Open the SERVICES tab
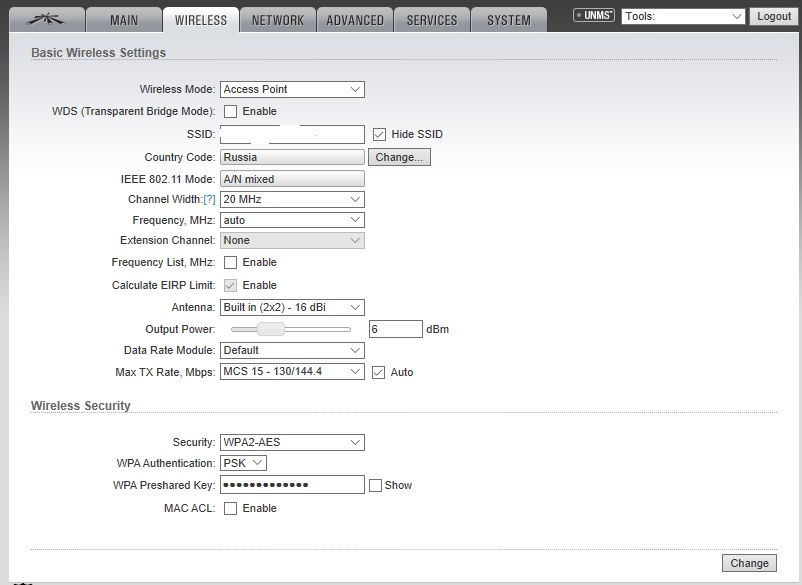802x585 pixels. click(x=432, y=20)
